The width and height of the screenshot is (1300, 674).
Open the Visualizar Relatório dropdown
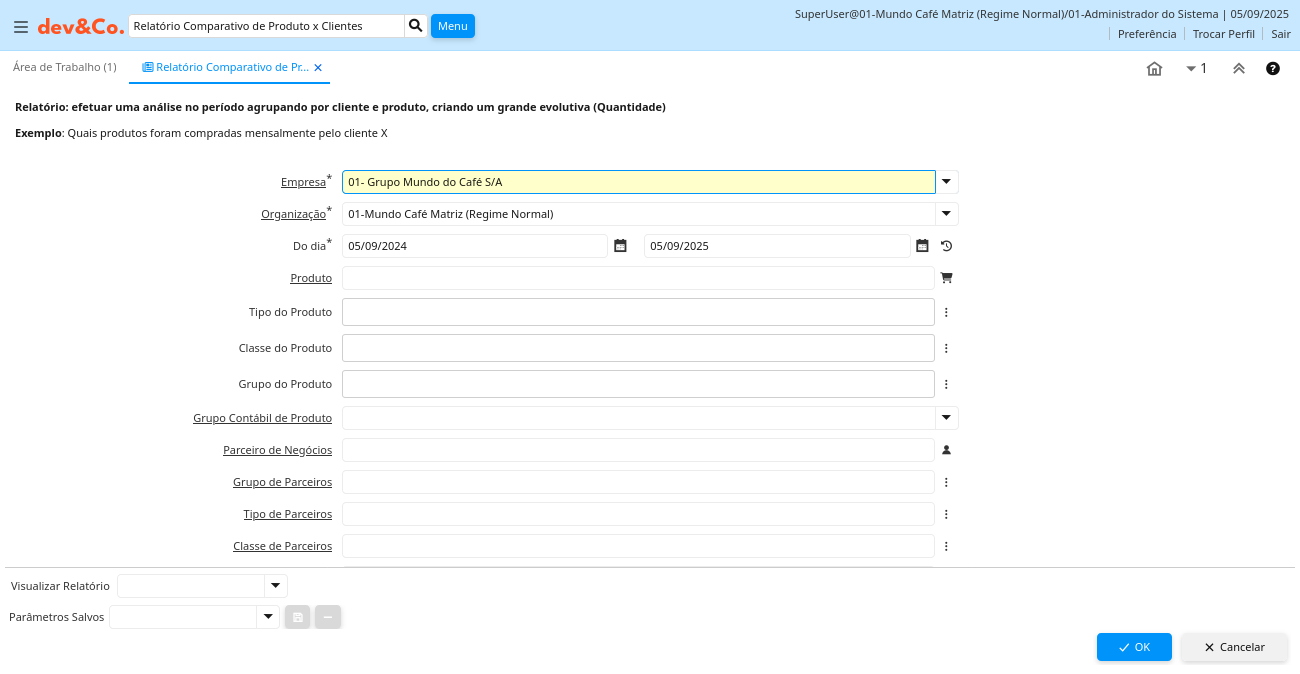275,586
